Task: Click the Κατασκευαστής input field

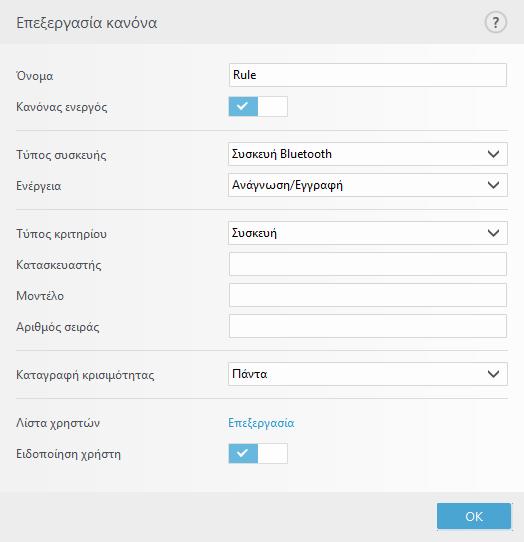Action: click(x=367, y=264)
